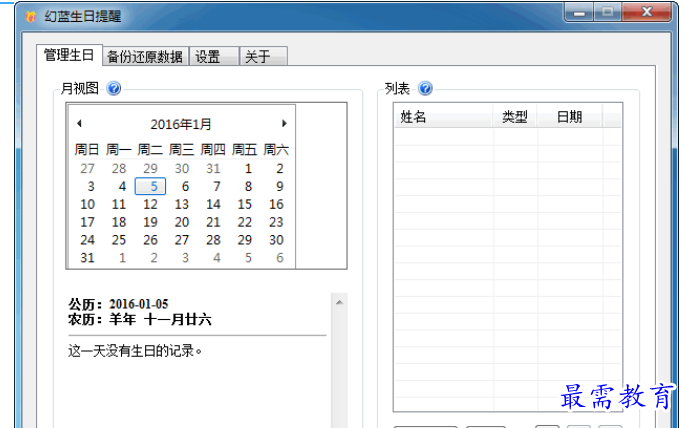Image resolution: width=682 pixels, height=428 pixels.
Task: Open the 设置 tab
Action: [x=214, y=57]
